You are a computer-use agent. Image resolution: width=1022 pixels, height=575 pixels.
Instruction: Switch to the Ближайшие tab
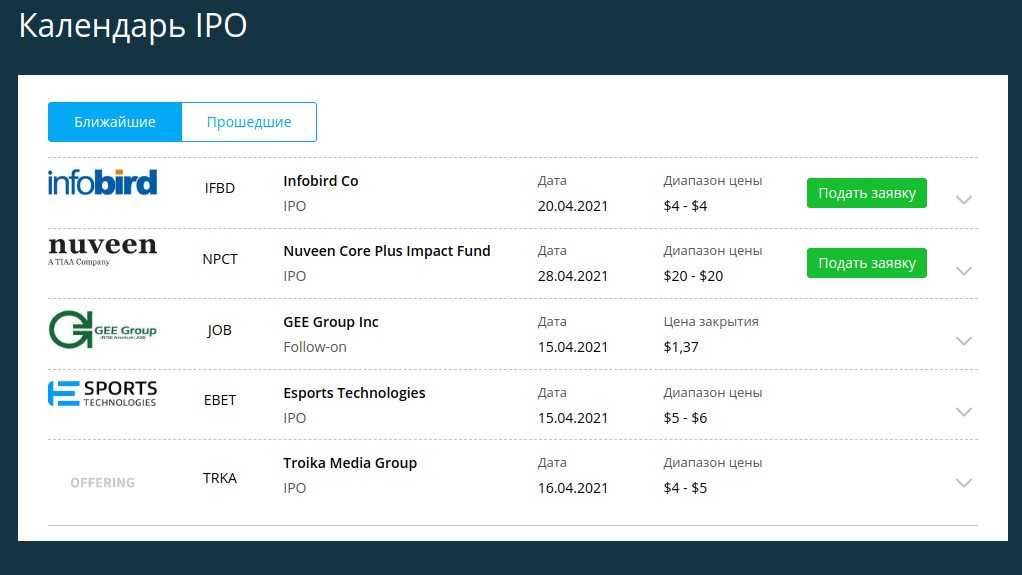(115, 122)
